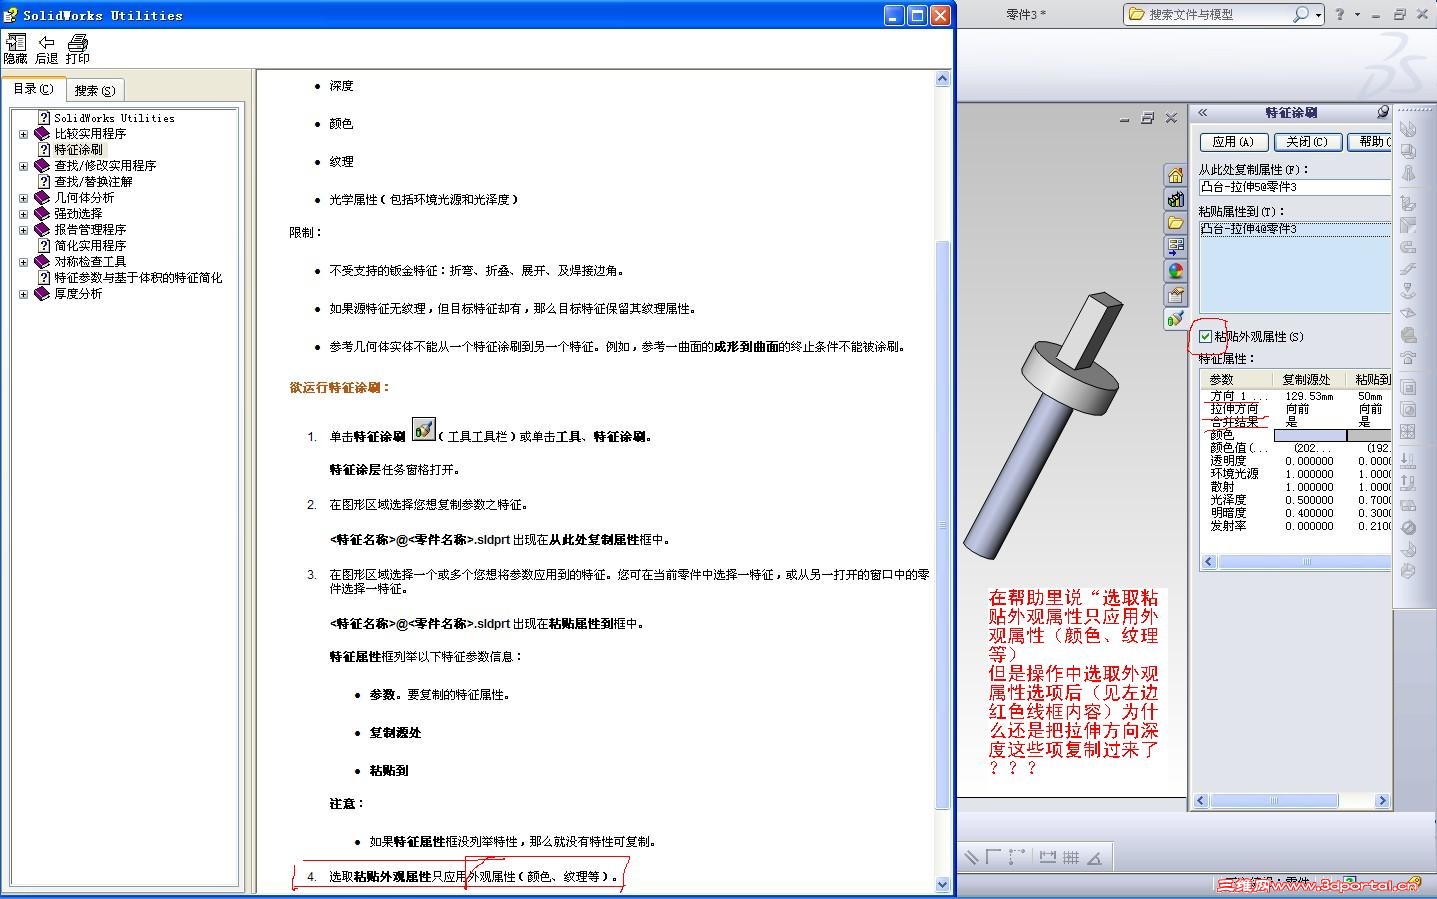Click the 几何体分析 purple book icon

pyautogui.click(x=42, y=198)
